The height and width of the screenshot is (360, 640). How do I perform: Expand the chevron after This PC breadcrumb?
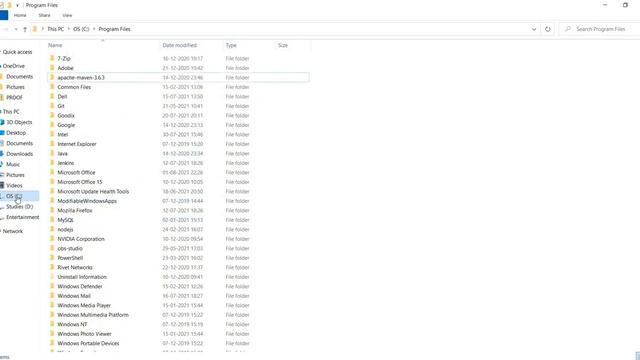69,29
